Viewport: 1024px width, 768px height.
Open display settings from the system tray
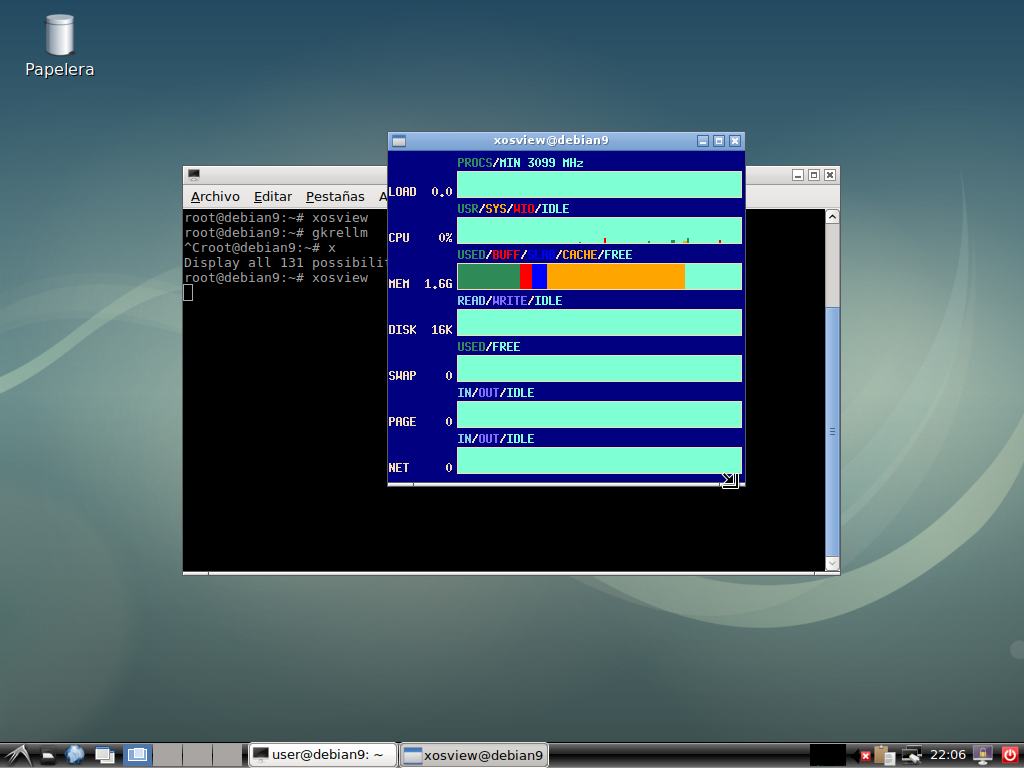tap(911, 755)
